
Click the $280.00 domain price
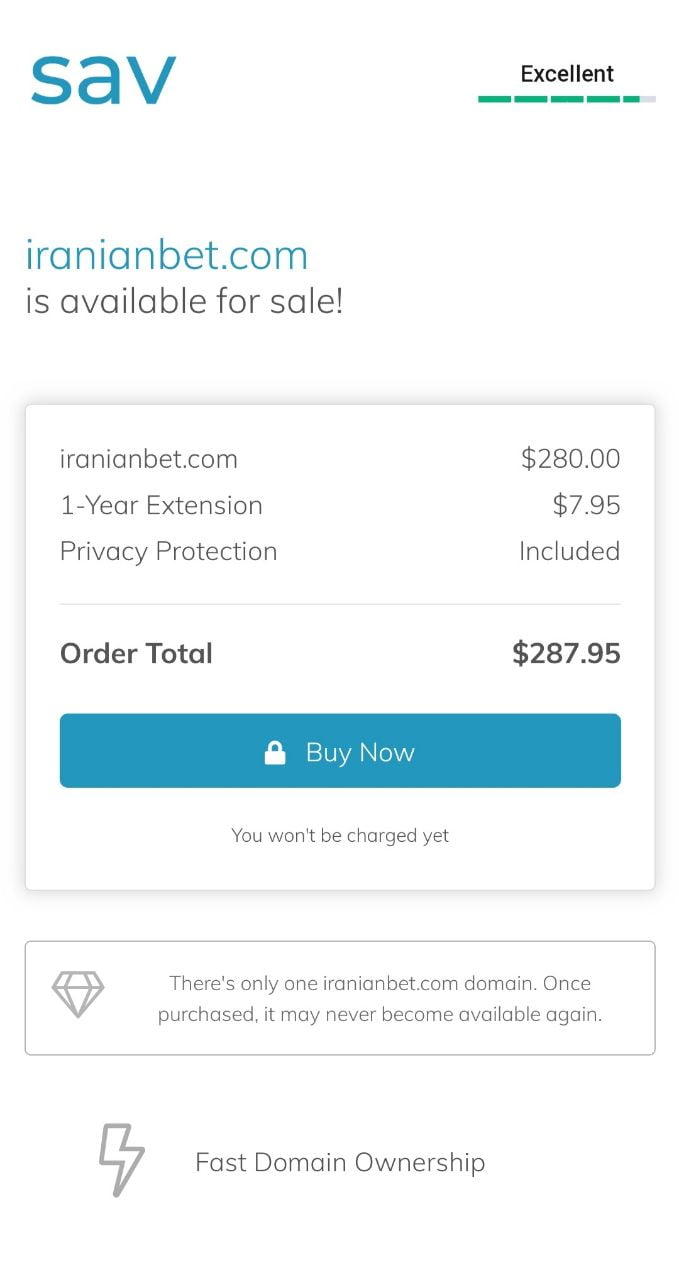570,460
